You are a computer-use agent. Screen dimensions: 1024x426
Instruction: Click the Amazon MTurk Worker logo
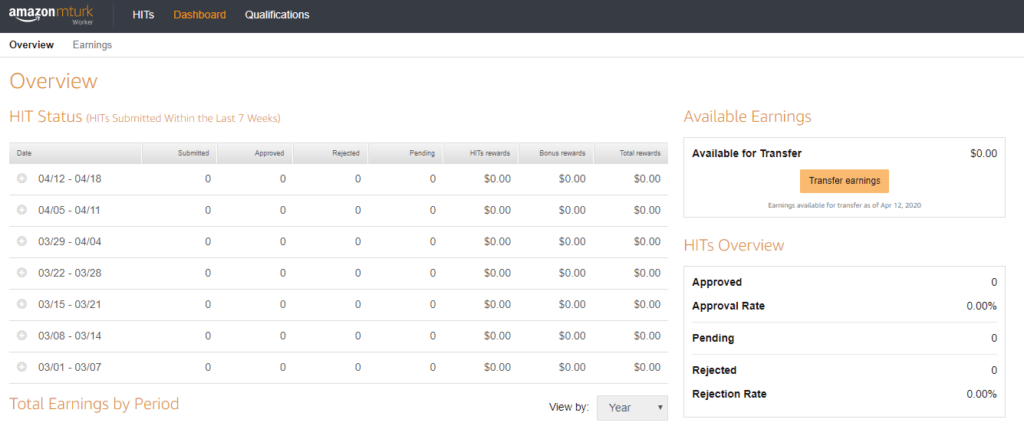pyautogui.click(x=50, y=15)
